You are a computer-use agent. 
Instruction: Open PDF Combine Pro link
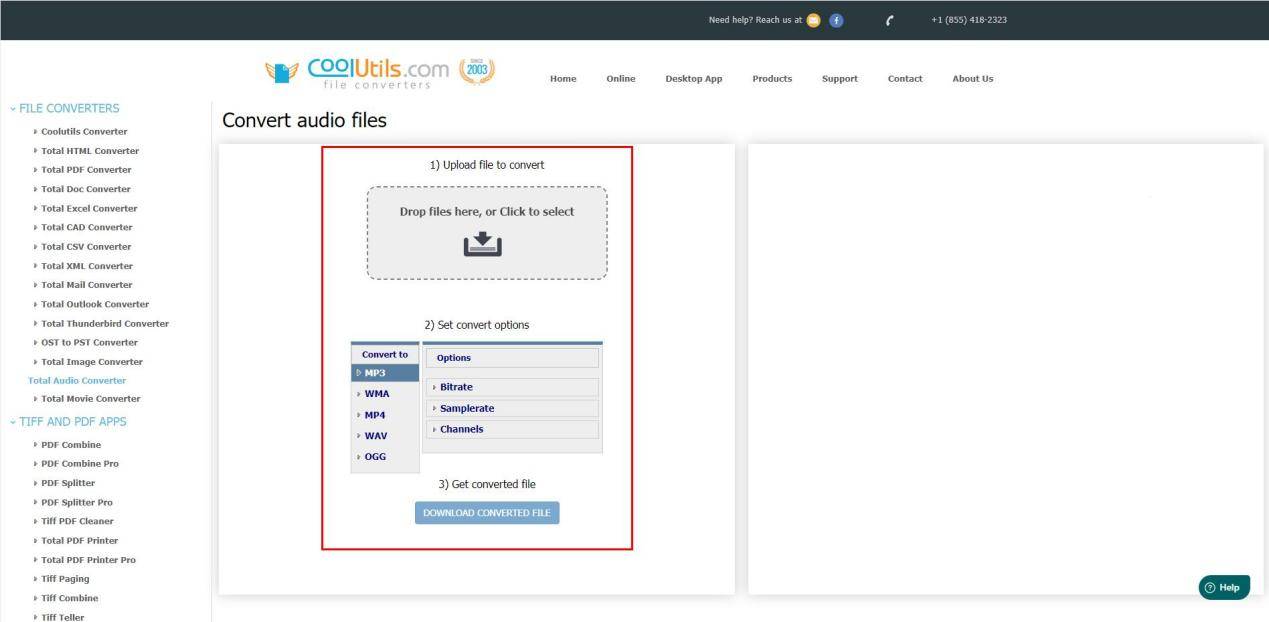click(80, 464)
